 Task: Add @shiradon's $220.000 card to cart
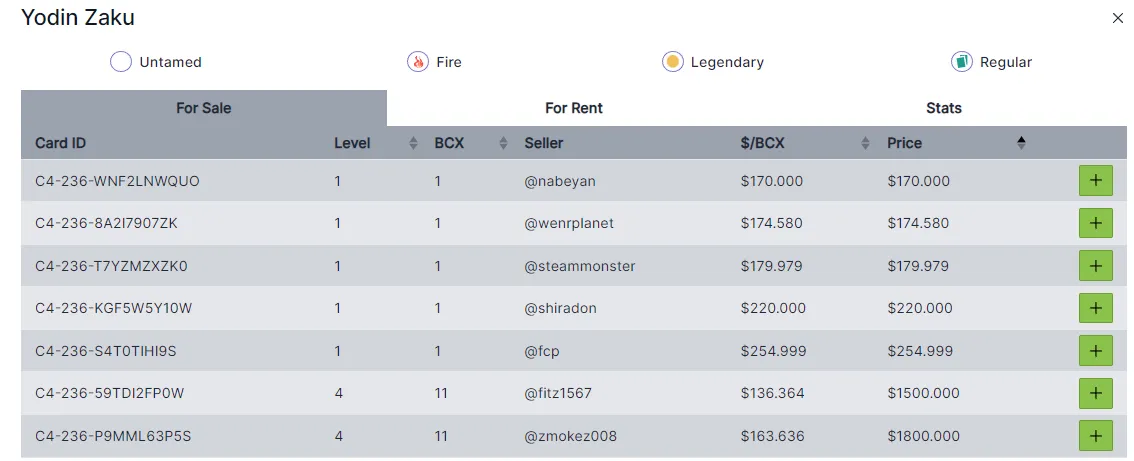[1095, 308]
